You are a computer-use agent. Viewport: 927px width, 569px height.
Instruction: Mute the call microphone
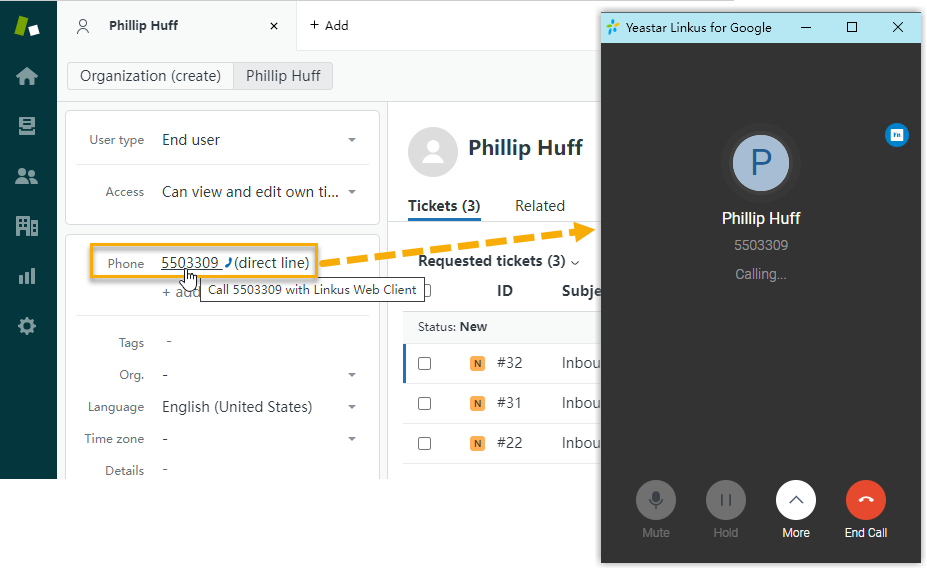[656, 500]
